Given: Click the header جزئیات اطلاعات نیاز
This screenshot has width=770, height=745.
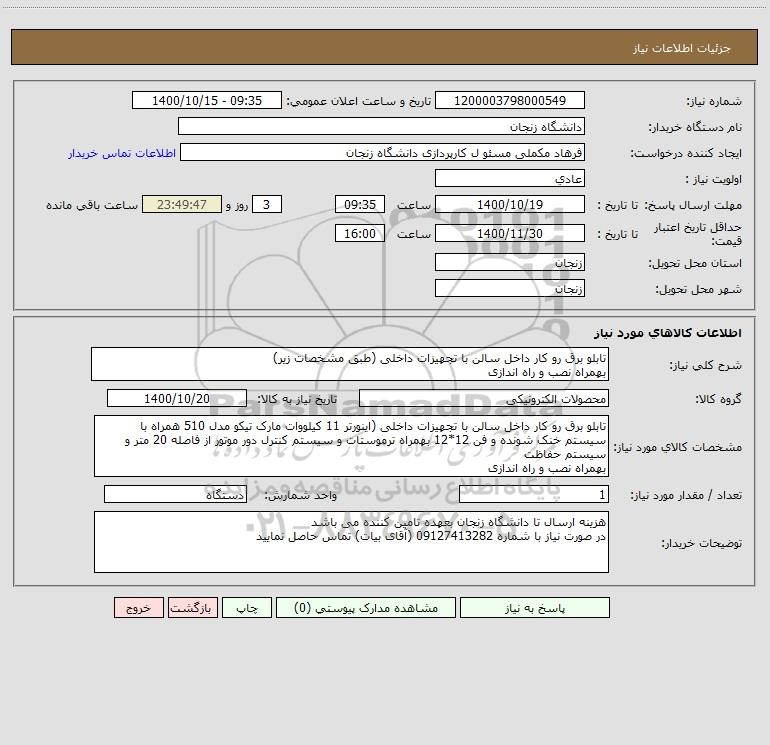Looking at the screenshot, I should coord(682,48).
